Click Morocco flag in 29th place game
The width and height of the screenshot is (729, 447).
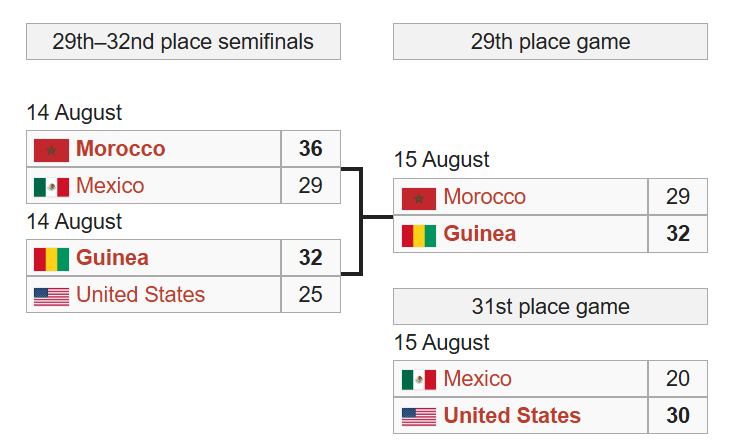click(419, 199)
